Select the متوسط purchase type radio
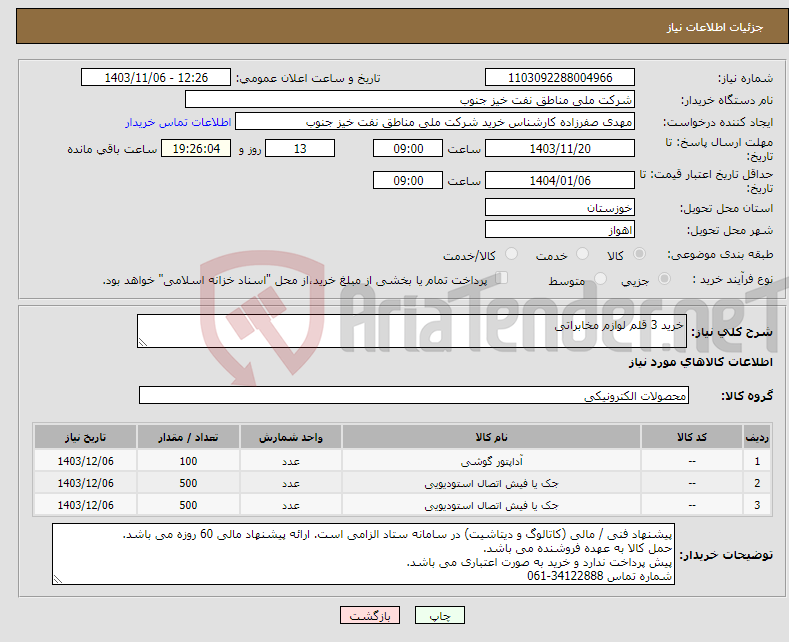Viewport: 789px width, 642px height. point(600,279)
